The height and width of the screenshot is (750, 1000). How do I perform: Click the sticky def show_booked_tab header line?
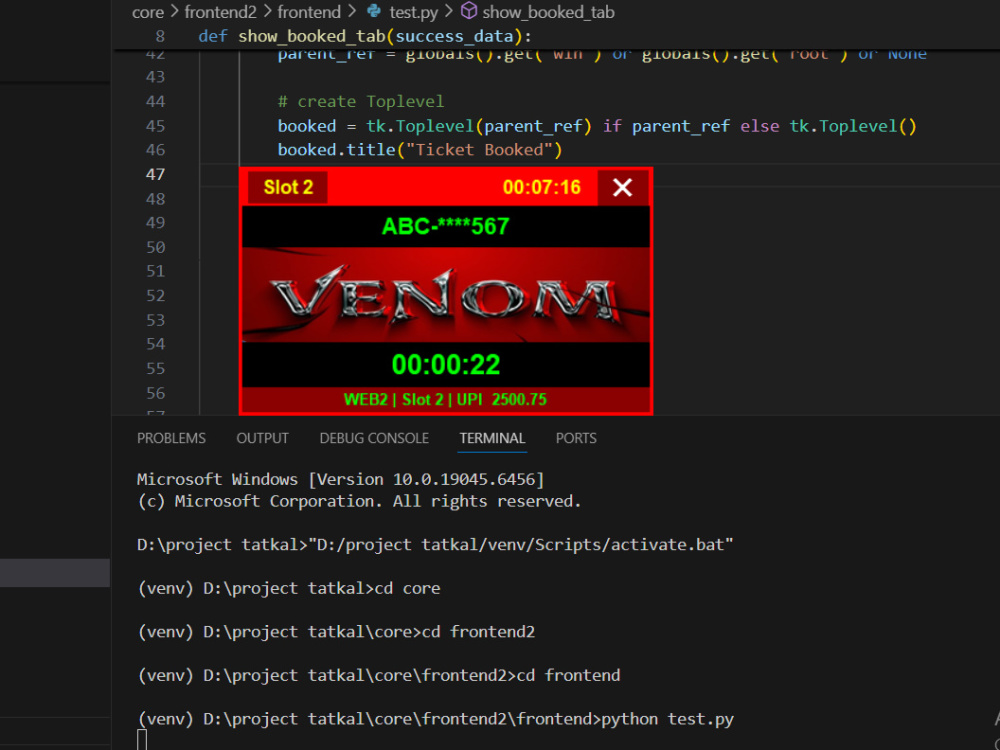point(365,36)
